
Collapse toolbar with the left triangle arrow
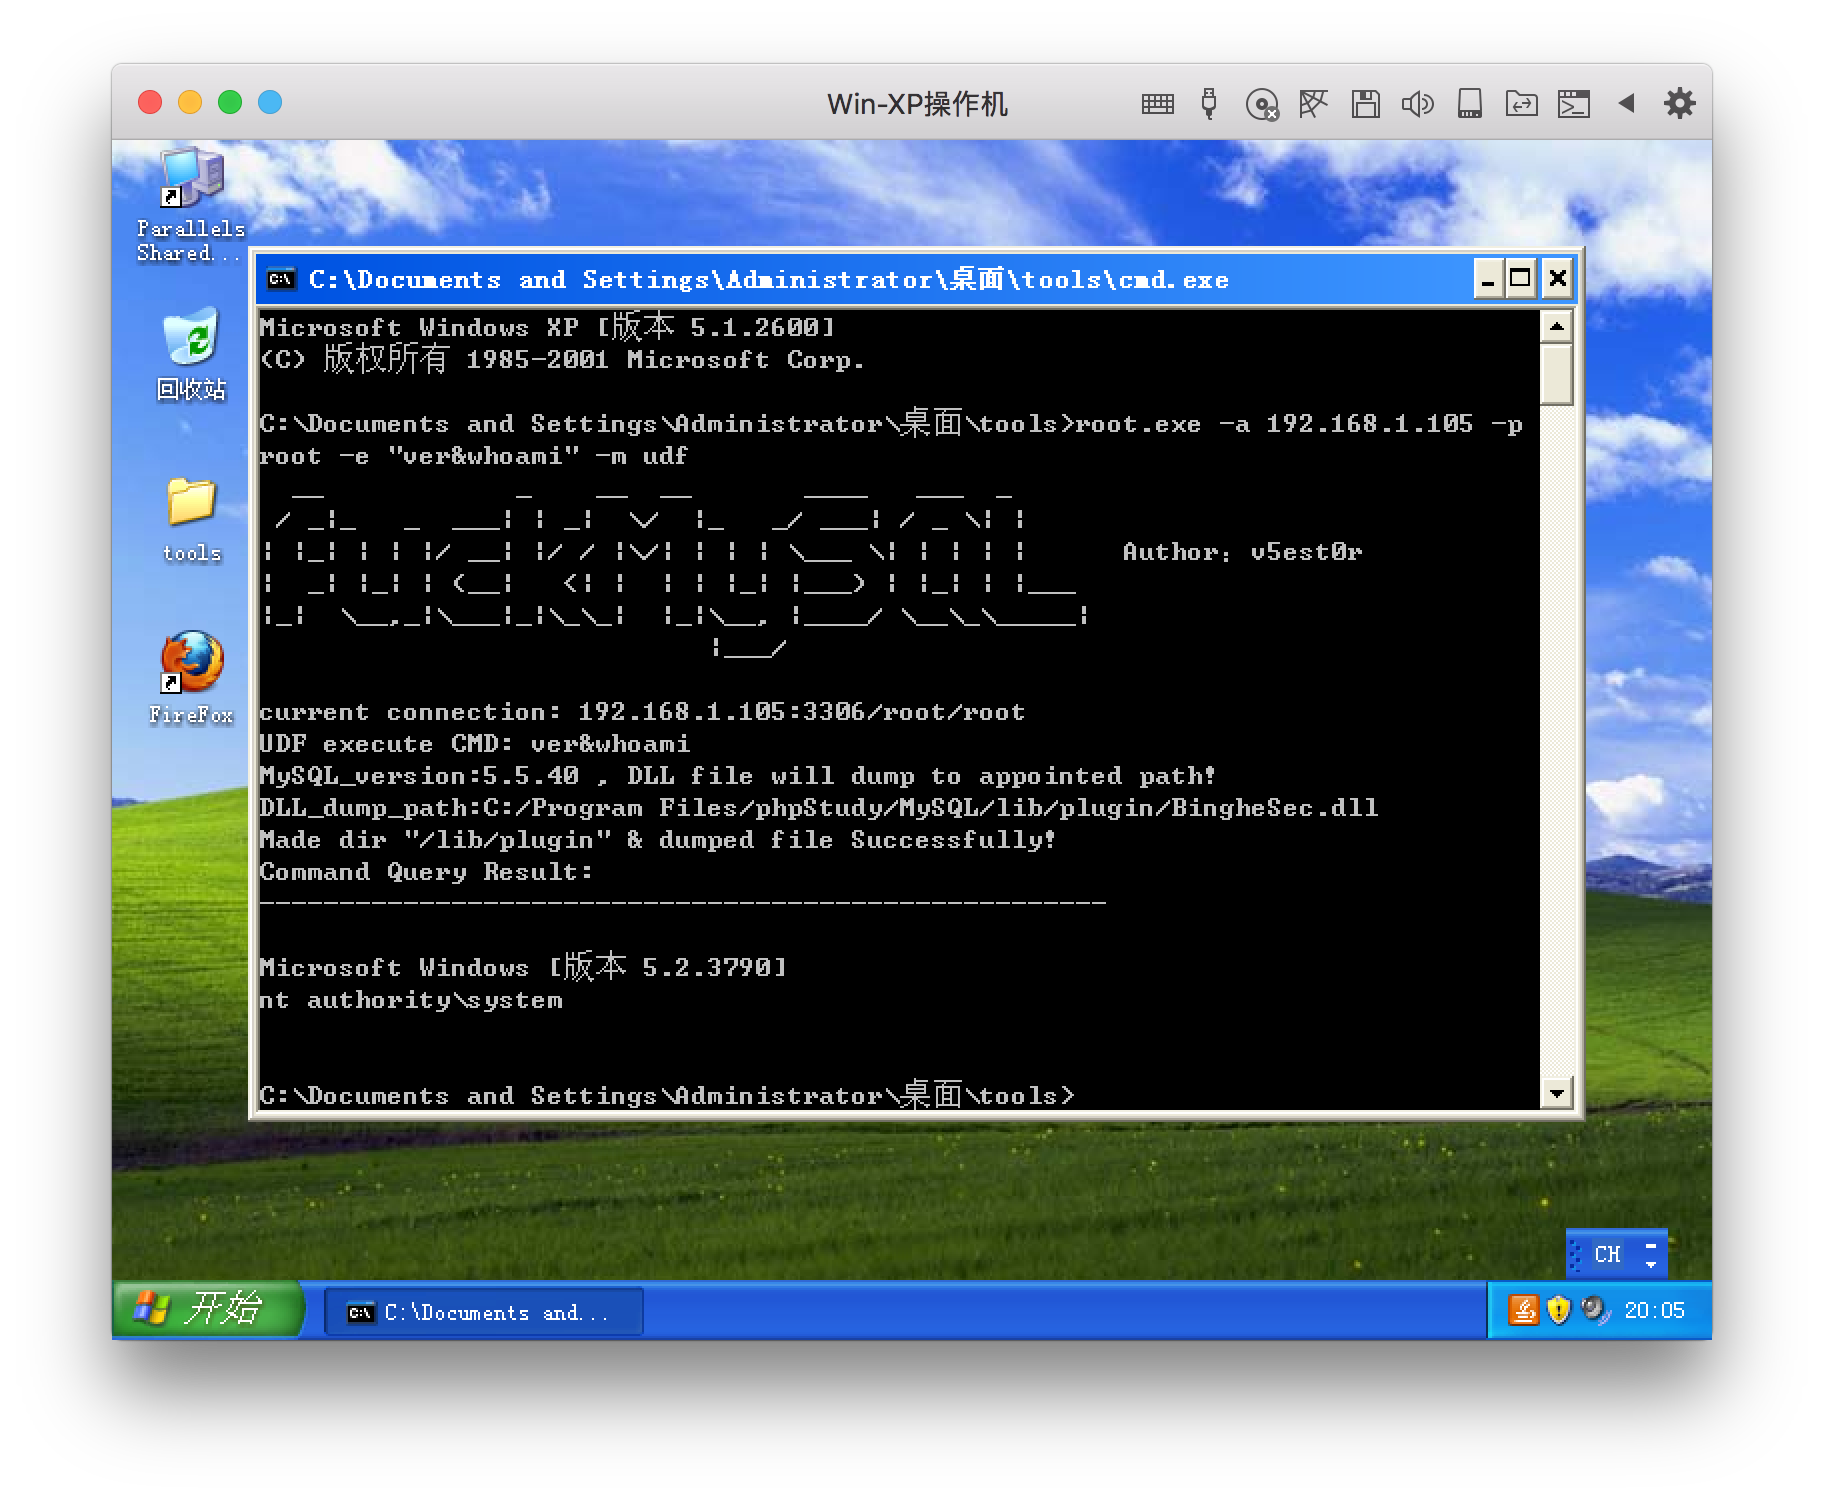[x=1626, y=103]
